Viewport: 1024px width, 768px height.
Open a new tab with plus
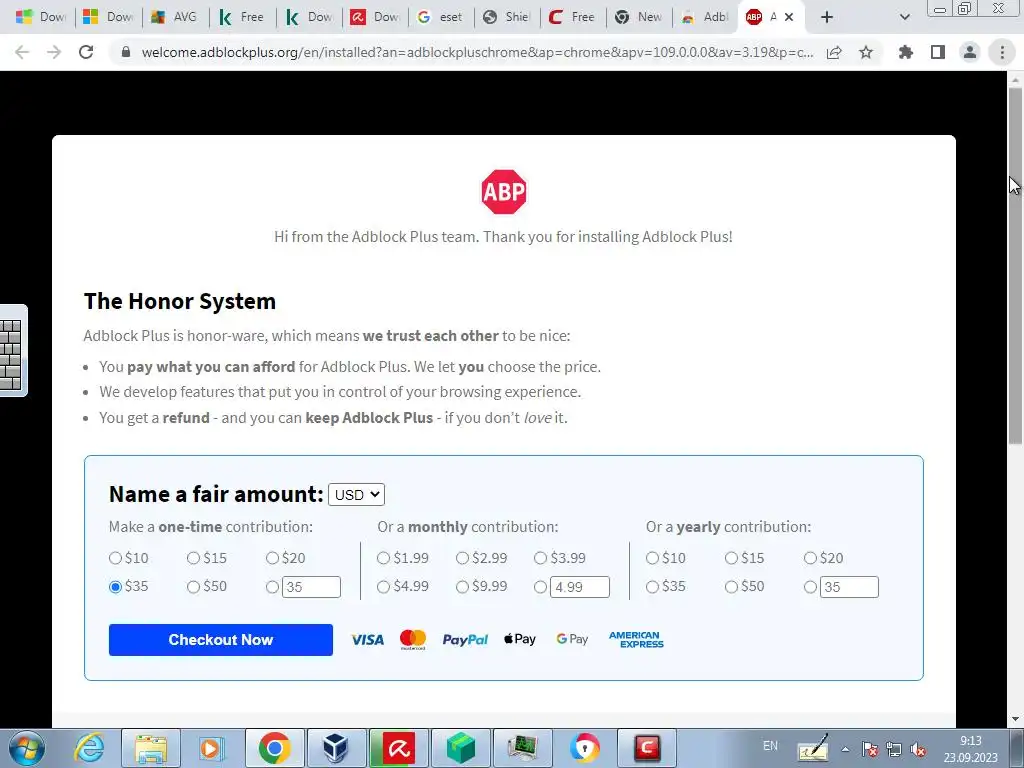coord(827,17)
